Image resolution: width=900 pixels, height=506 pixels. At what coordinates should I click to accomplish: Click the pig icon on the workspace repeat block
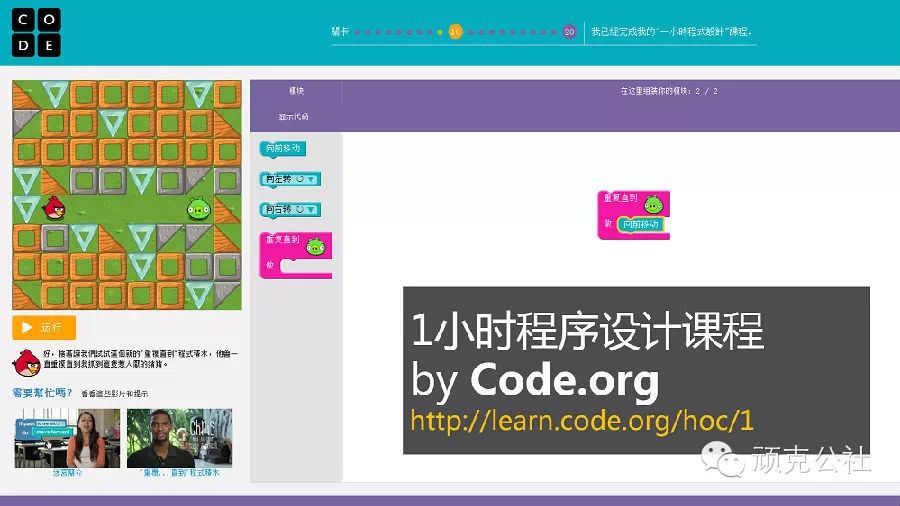pyautogui.click(x=653, y=204)
